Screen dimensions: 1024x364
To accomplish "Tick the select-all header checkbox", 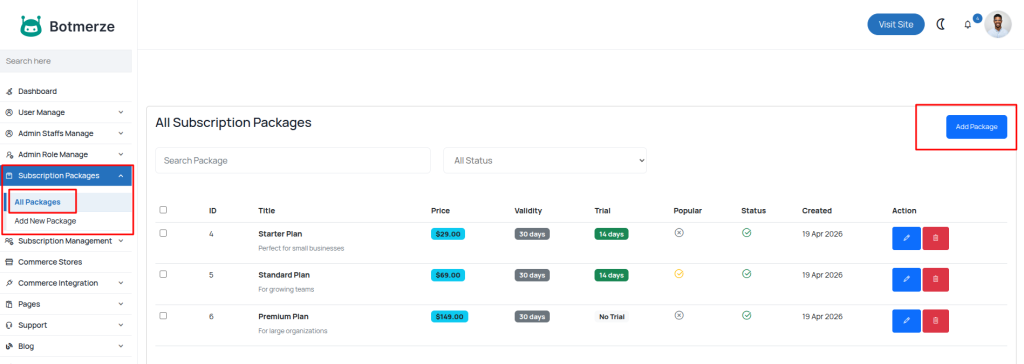I will (x=163, y=210).
